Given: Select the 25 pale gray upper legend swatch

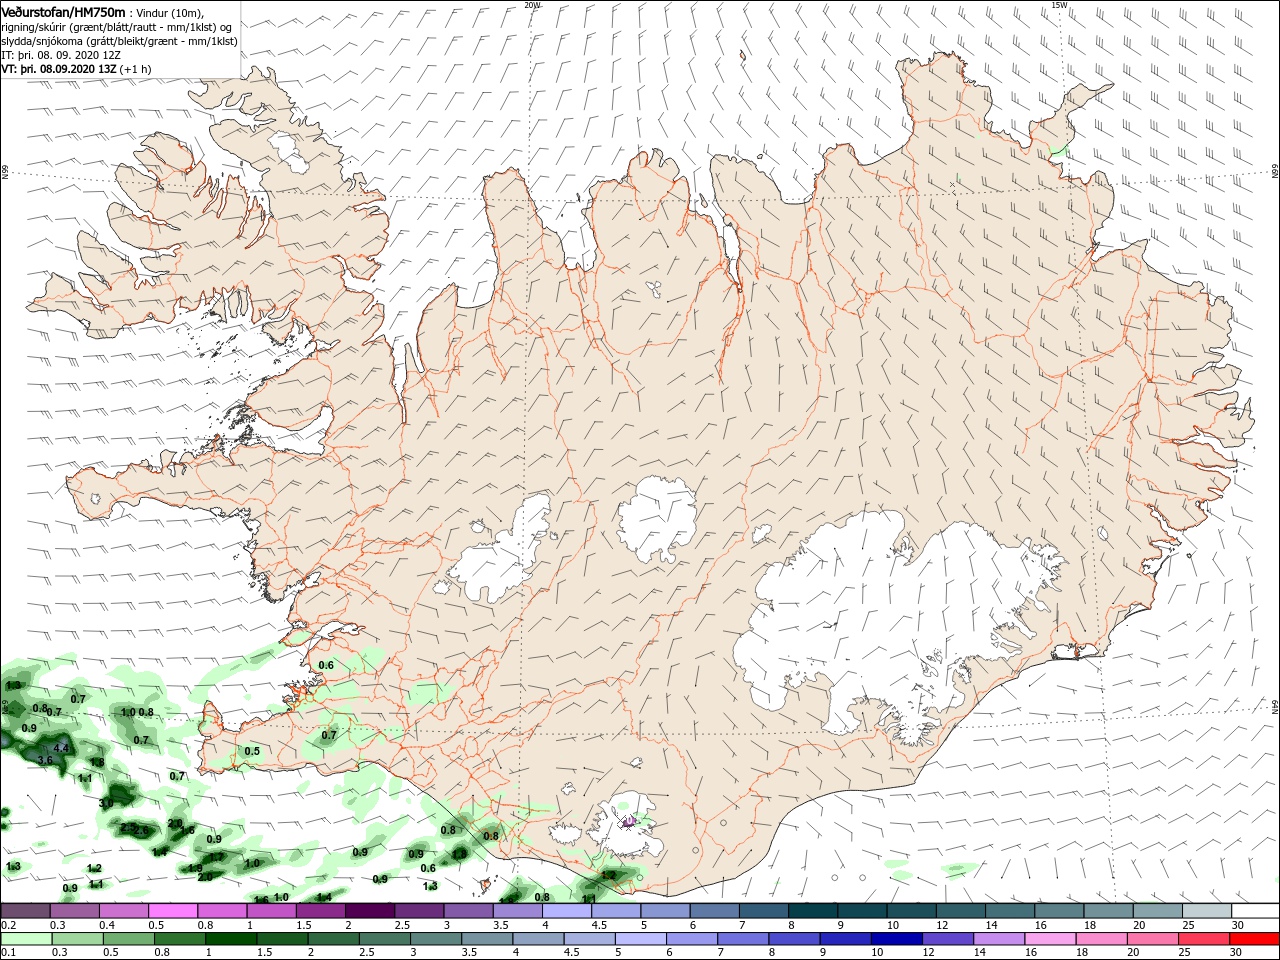Looking at the screenshot, I should click(1206, 911).
